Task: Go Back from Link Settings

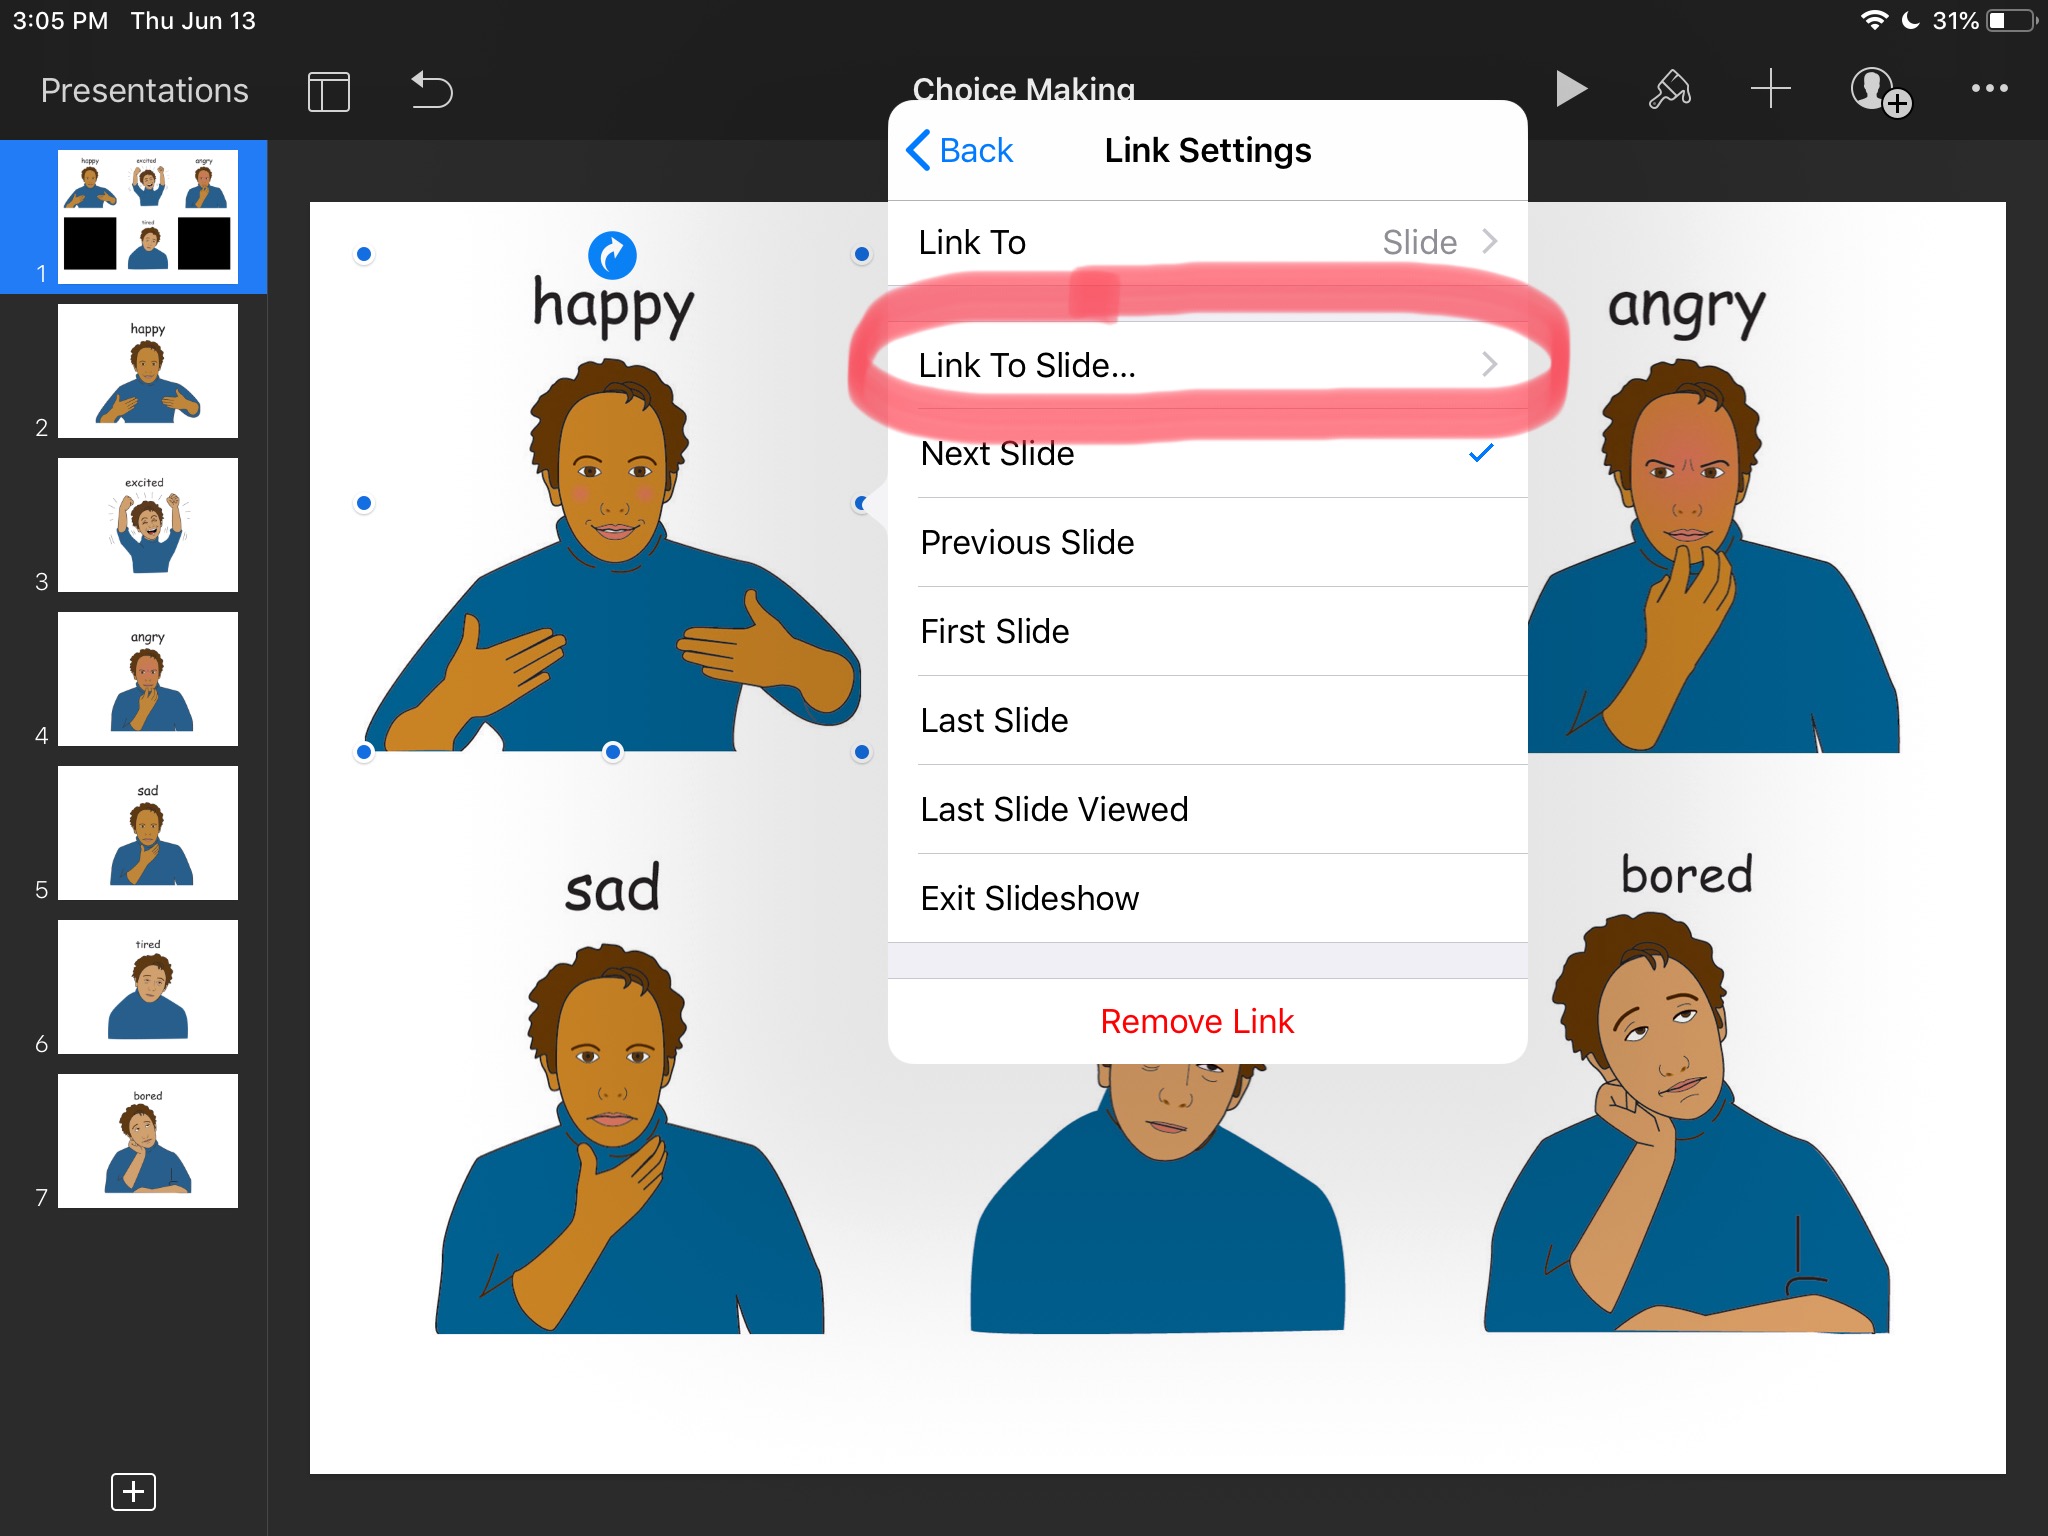Action: tap(959, 151)
